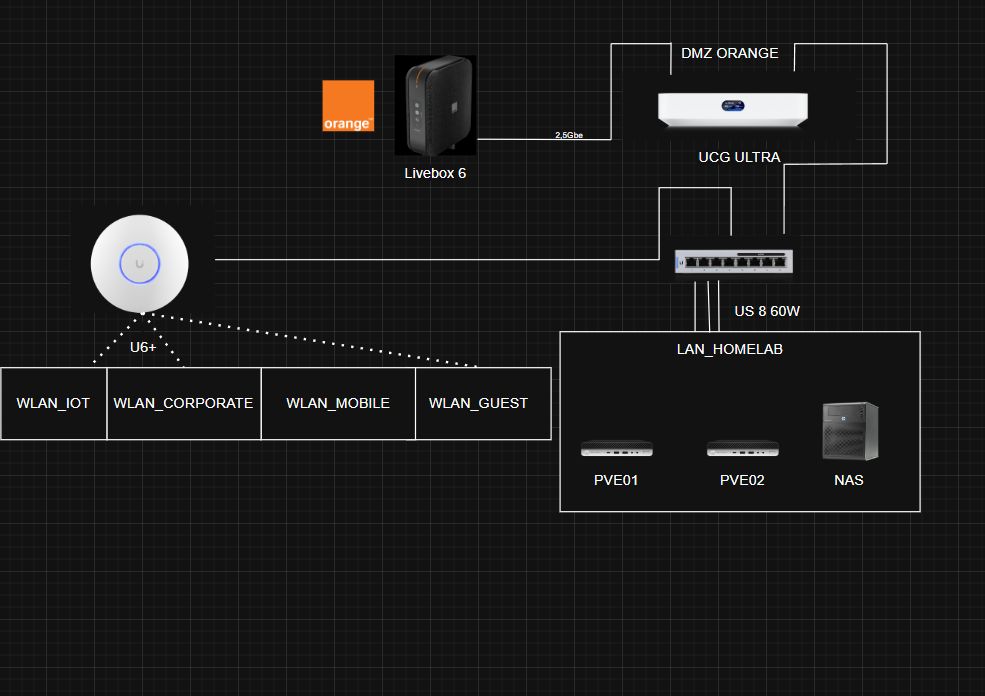Click the LAN_HOMELAB title text

point(729,349)
